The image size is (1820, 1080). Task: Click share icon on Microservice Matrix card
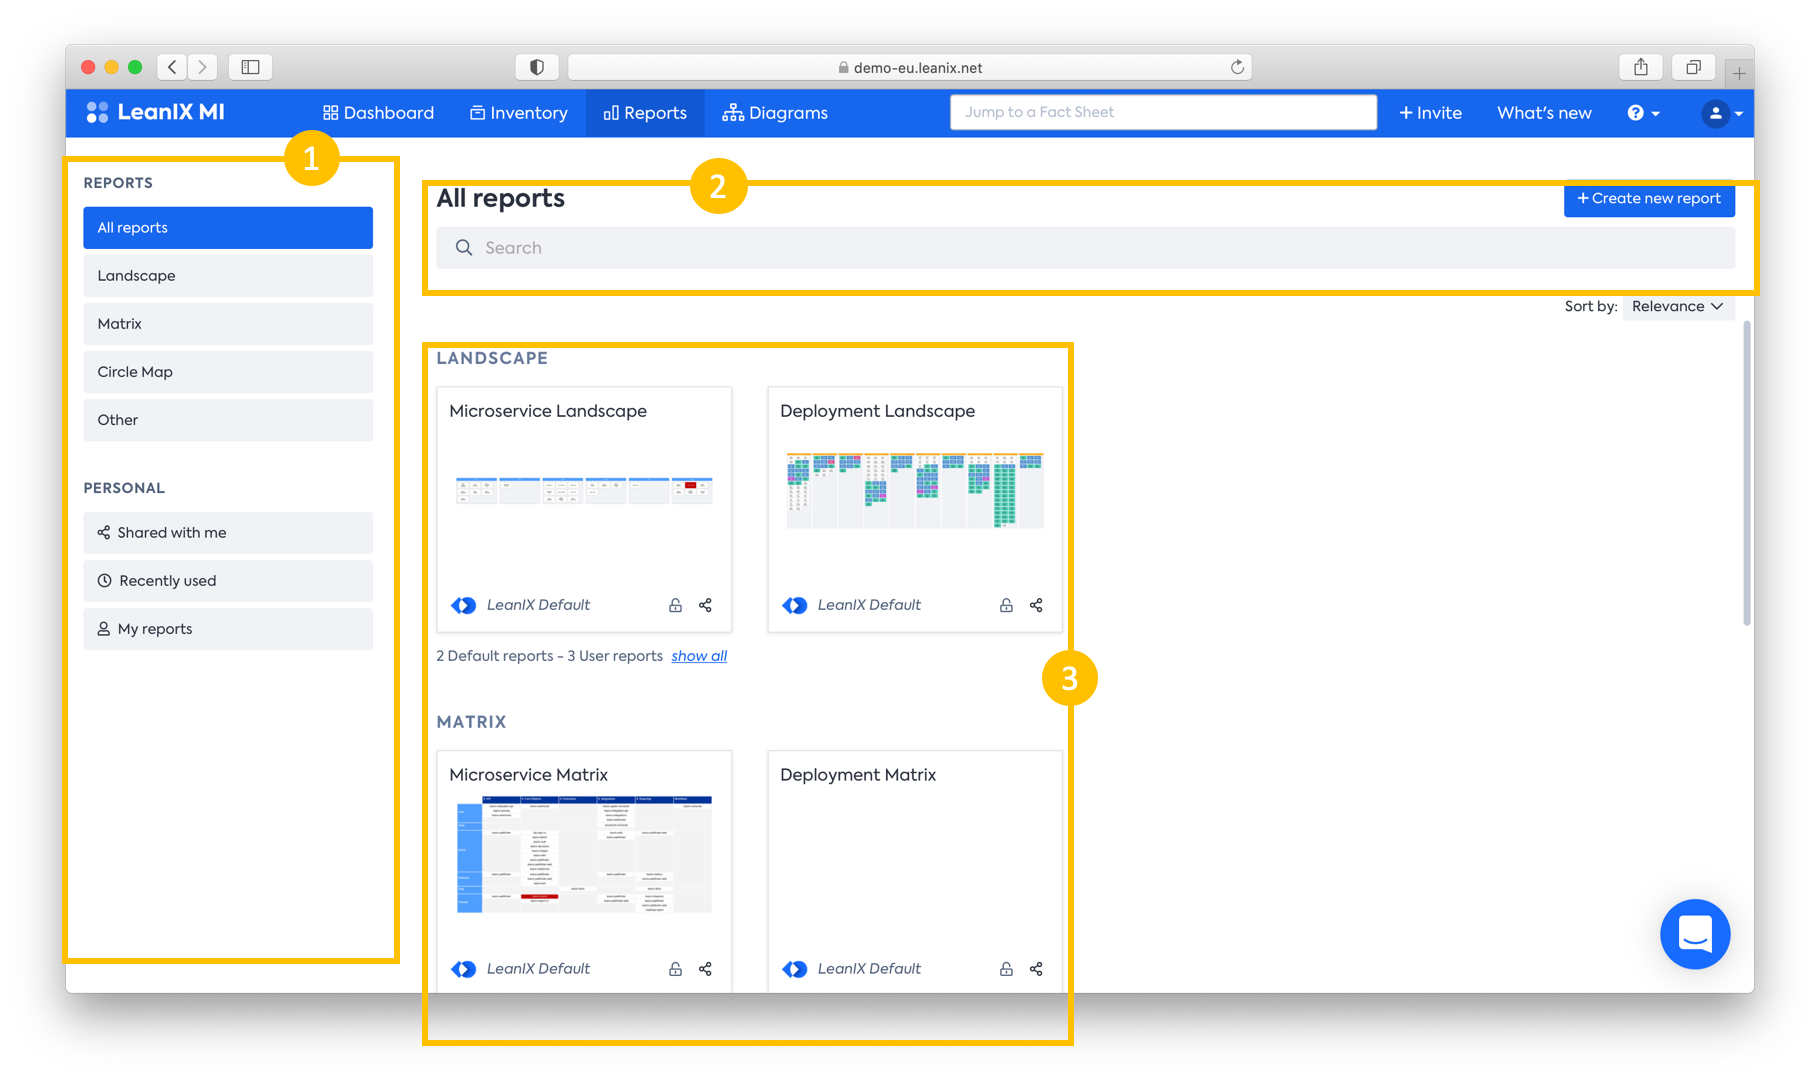point(705,969)
